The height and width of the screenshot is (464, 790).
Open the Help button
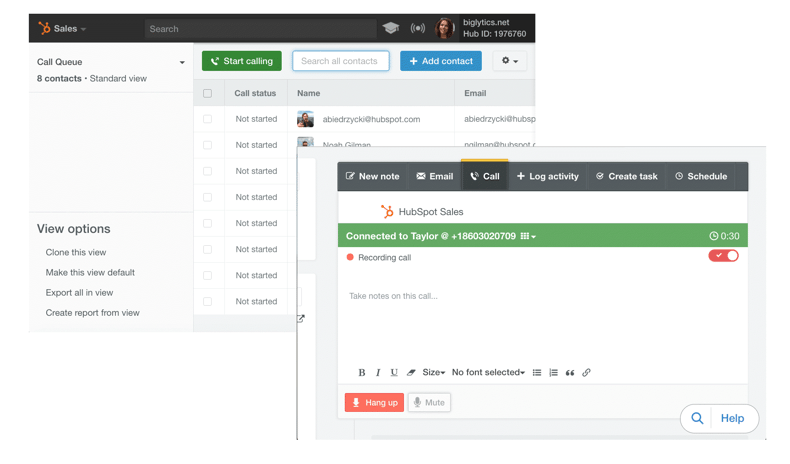[732, 418]
